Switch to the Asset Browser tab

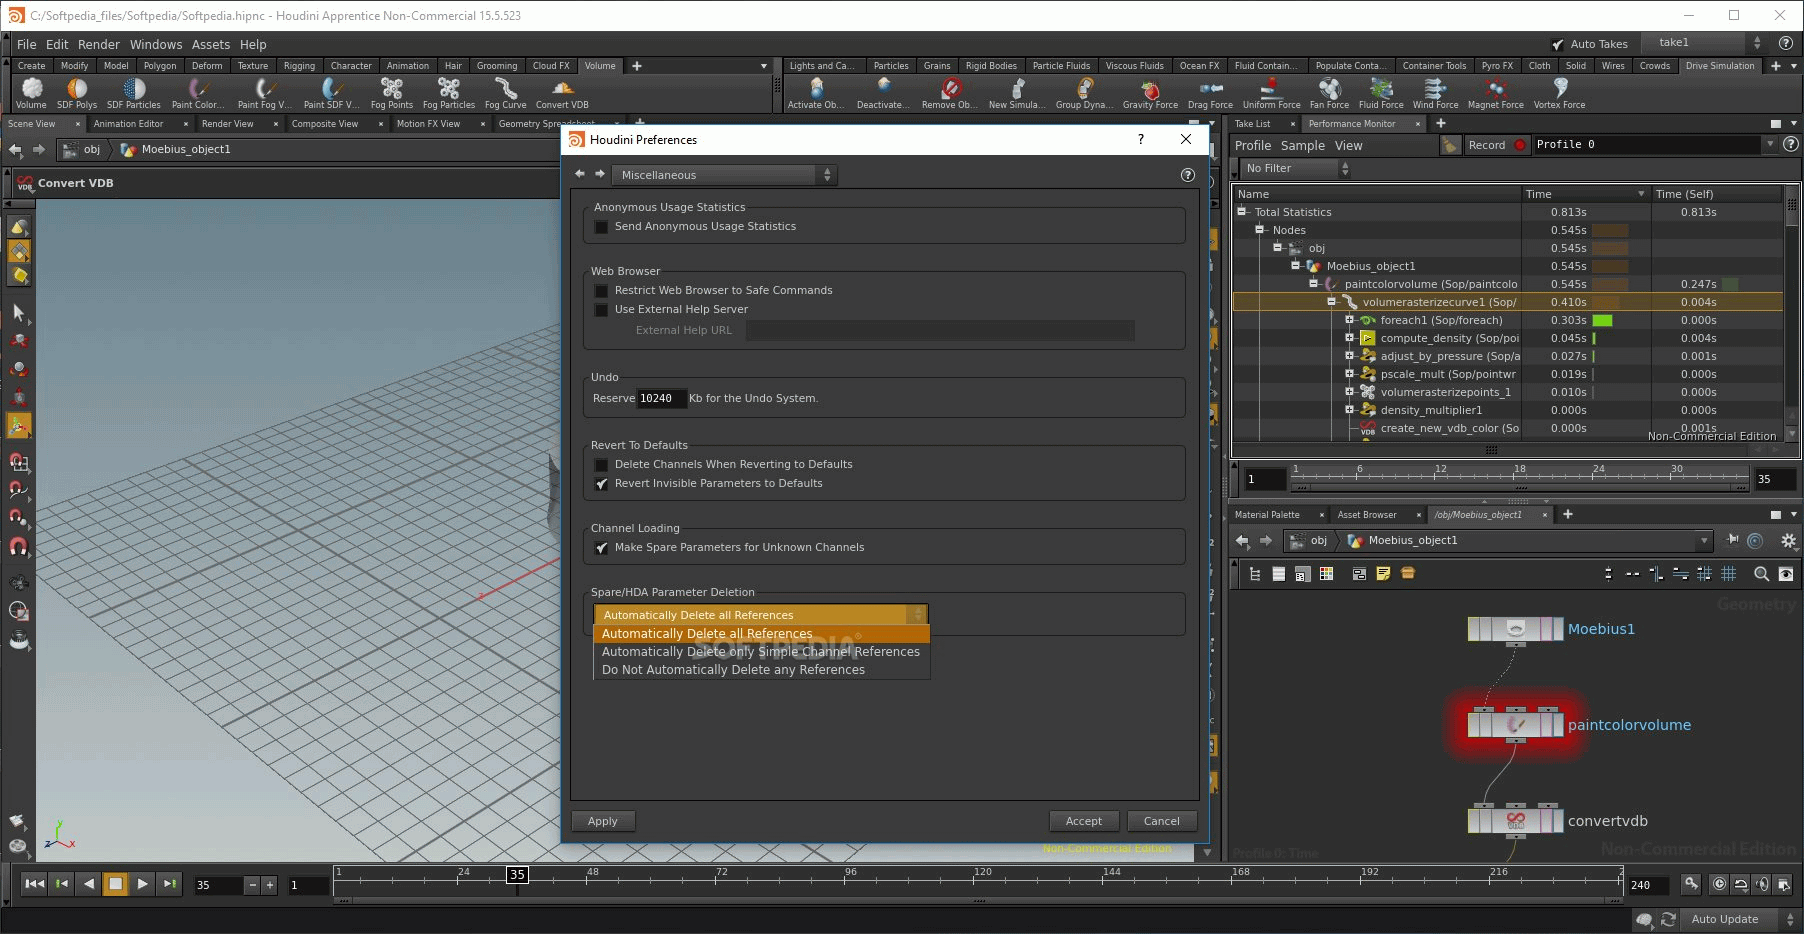(x=1367, y=515)
